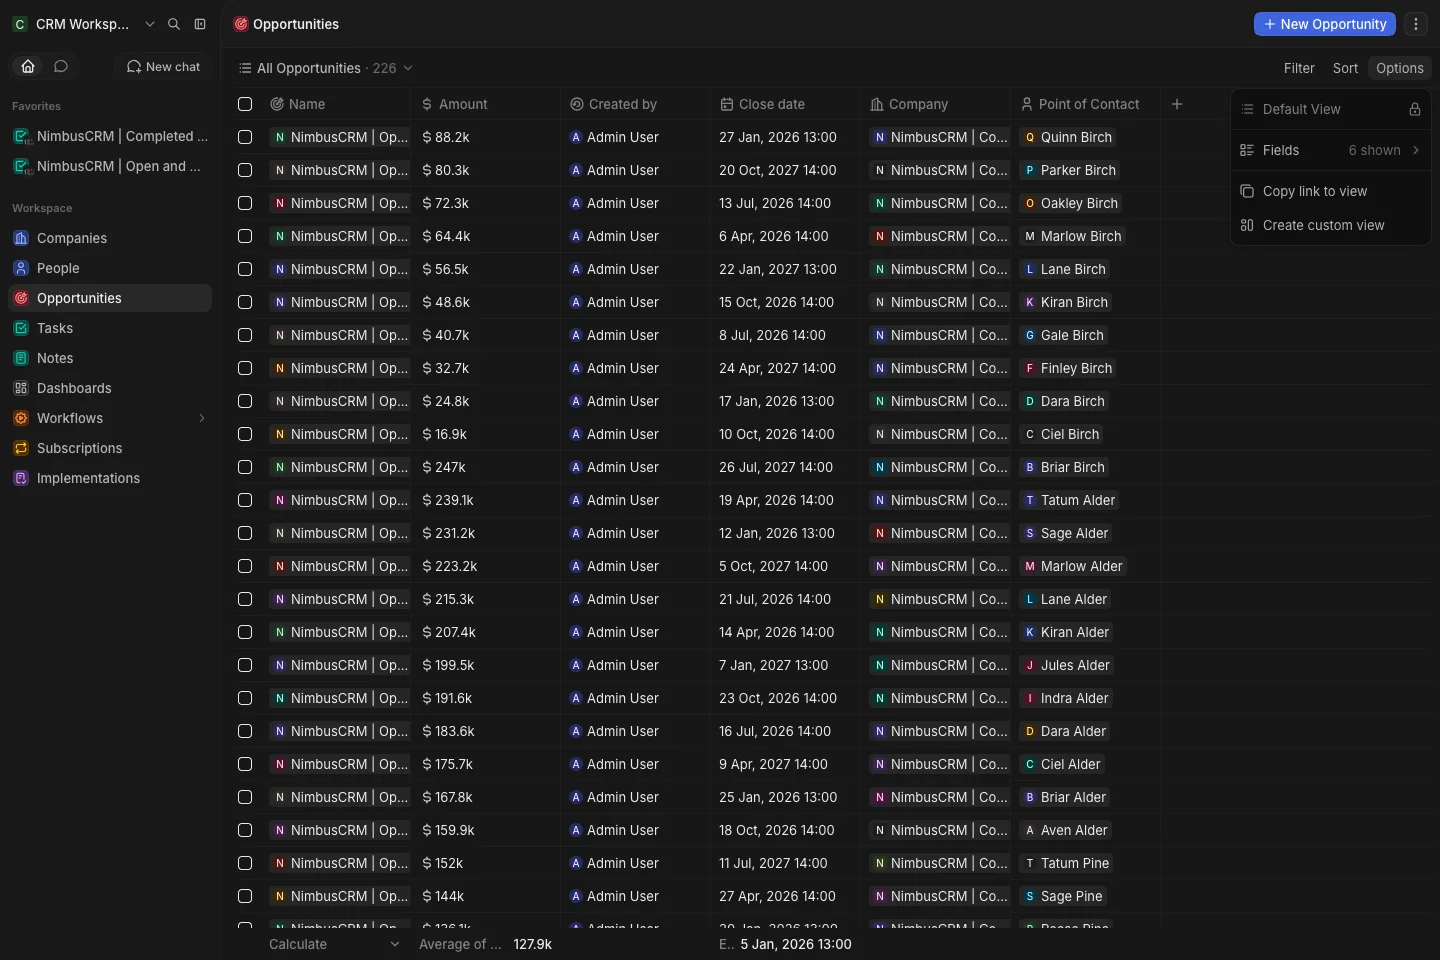Open Tatum Alder contact chip
The image size is (1440, 960).
pyautogui.click(x=1069, y=500)
